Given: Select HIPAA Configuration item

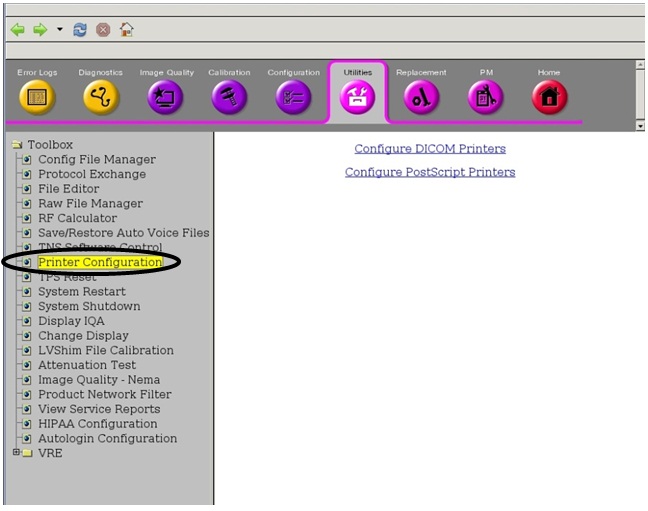Looking at the screenshot, I should click(x=97, y=424).
